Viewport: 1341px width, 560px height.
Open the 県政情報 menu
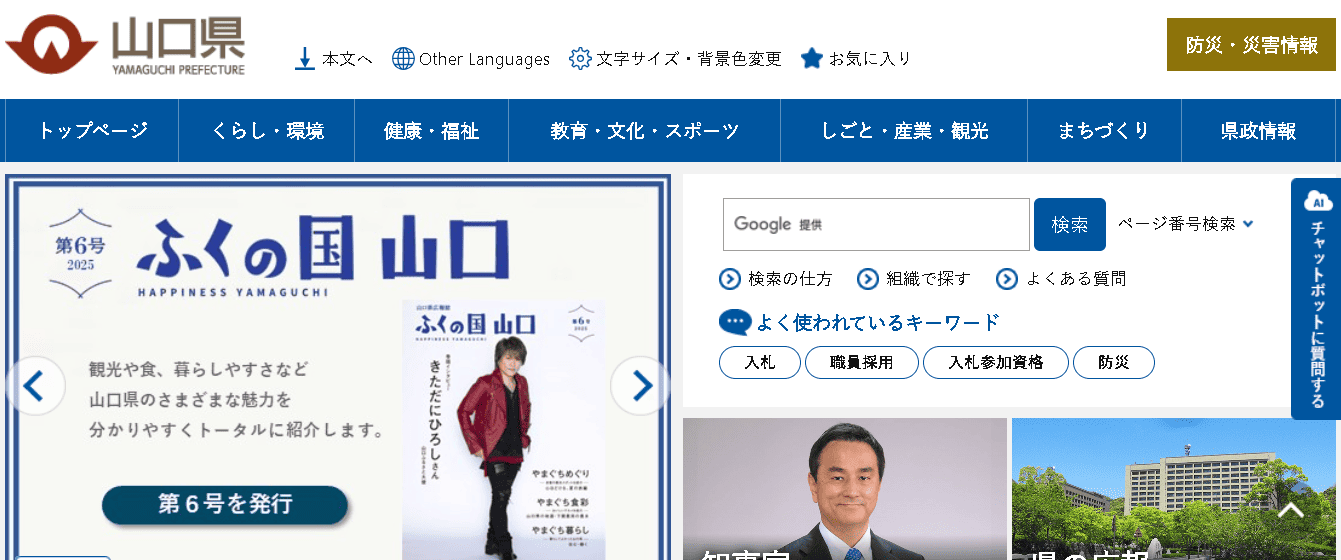pyautogui.click(x=1258, y=131)
